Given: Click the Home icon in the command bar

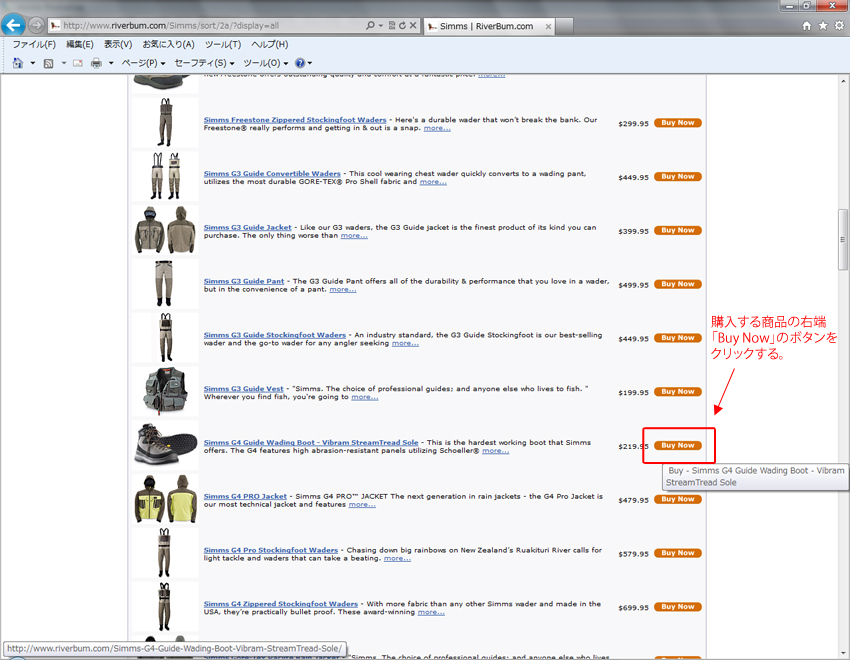Looking at the screenshot, I should [18, 63].
